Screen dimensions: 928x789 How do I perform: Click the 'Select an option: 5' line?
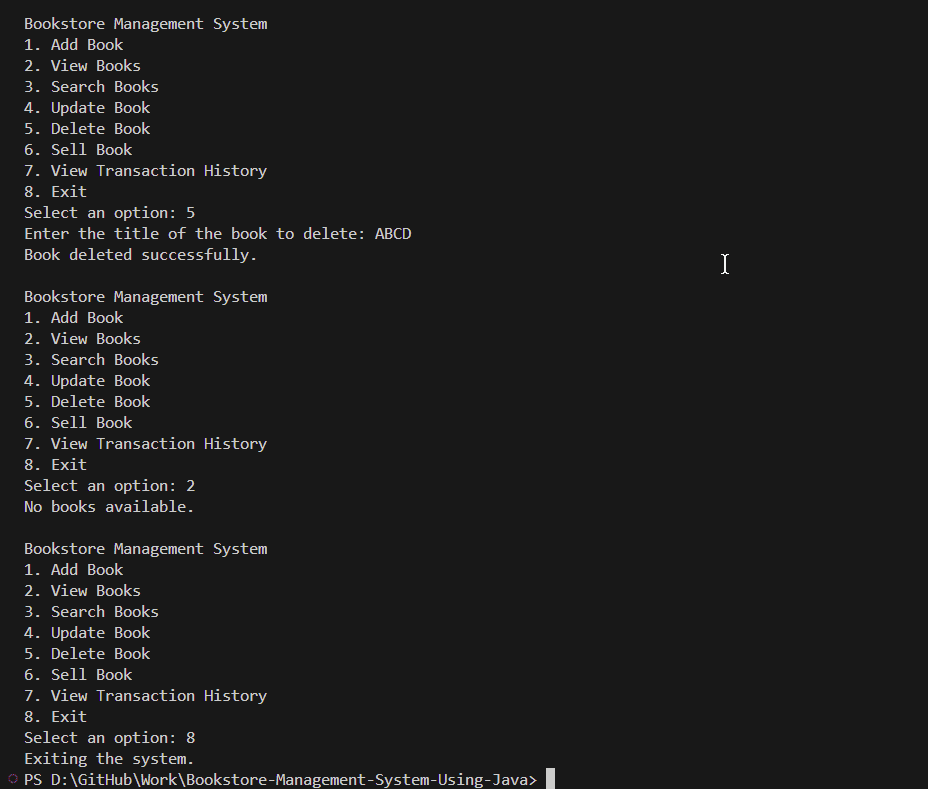point(109,213)
